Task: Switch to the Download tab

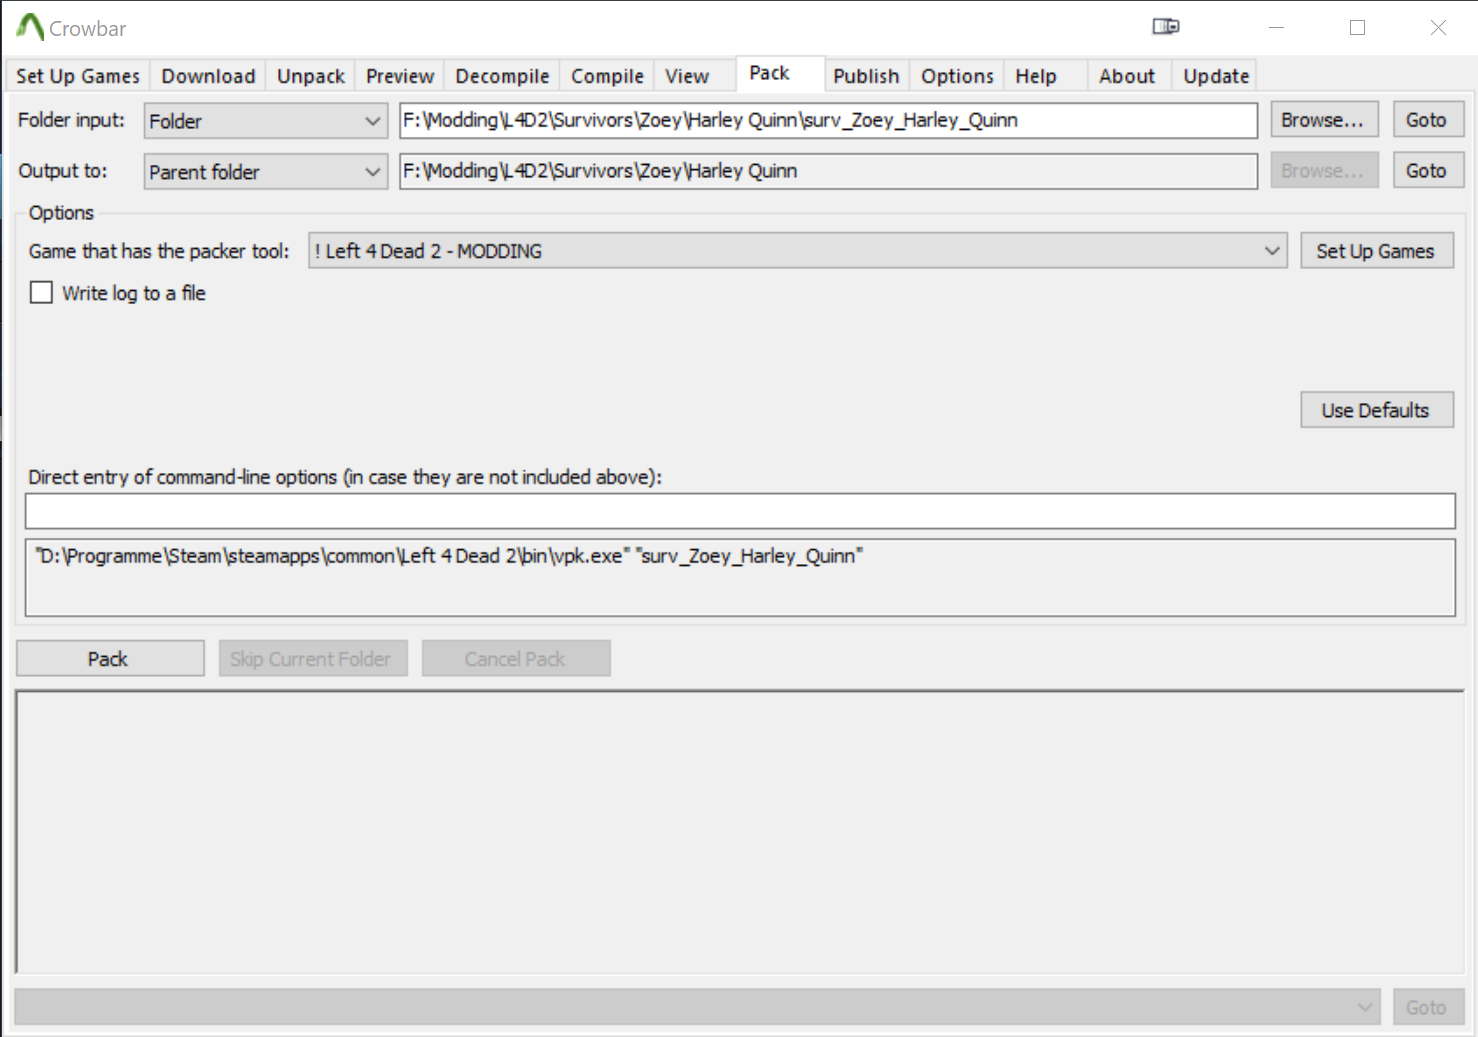Action: tap(208, 76)
